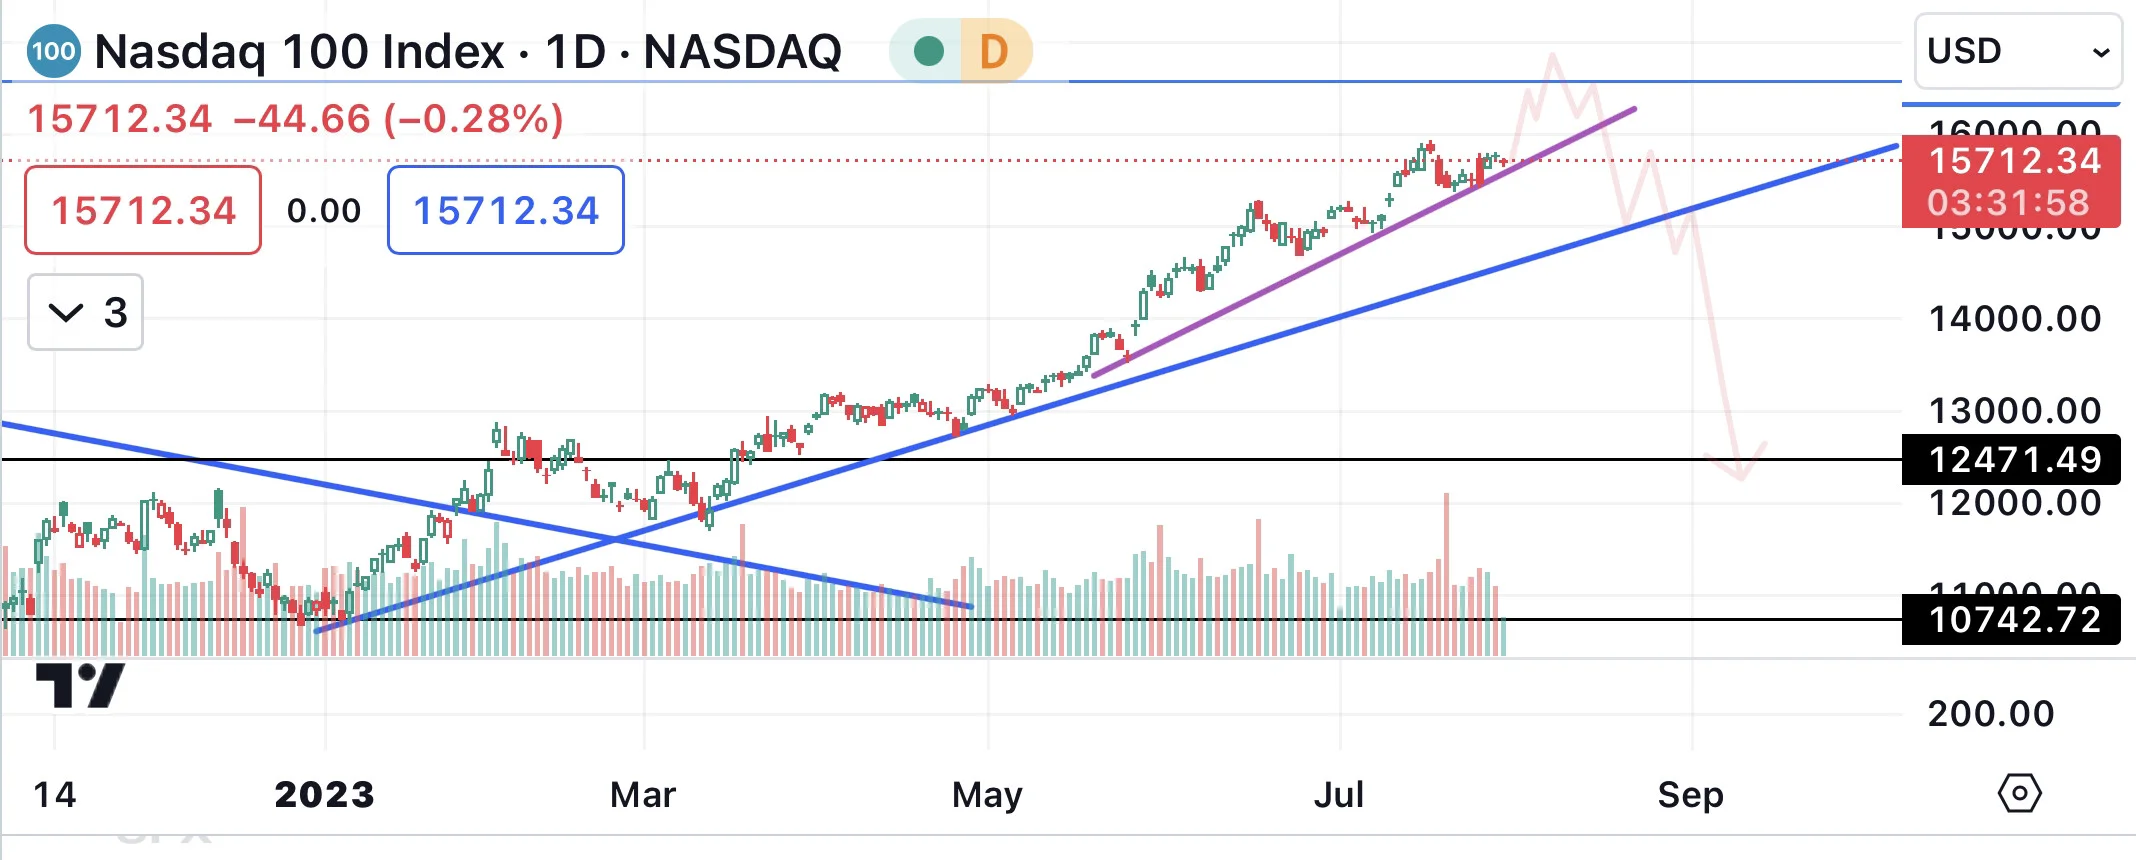The height and width of the screenshot is (860, 2136).
Task: Click the 12471.49 horizontal line price label
Action: pos(2011,460)
